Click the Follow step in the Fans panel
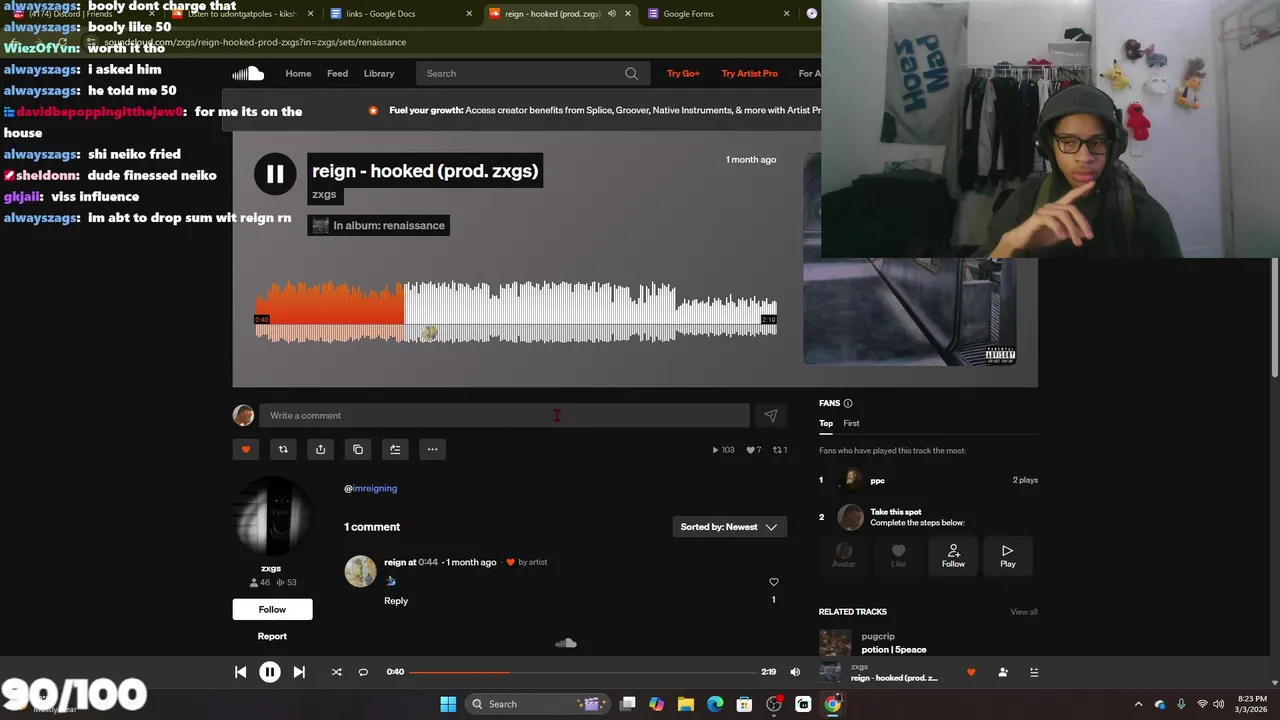Viewport: 1280px width, 720px height. click(x=953, y=555)
